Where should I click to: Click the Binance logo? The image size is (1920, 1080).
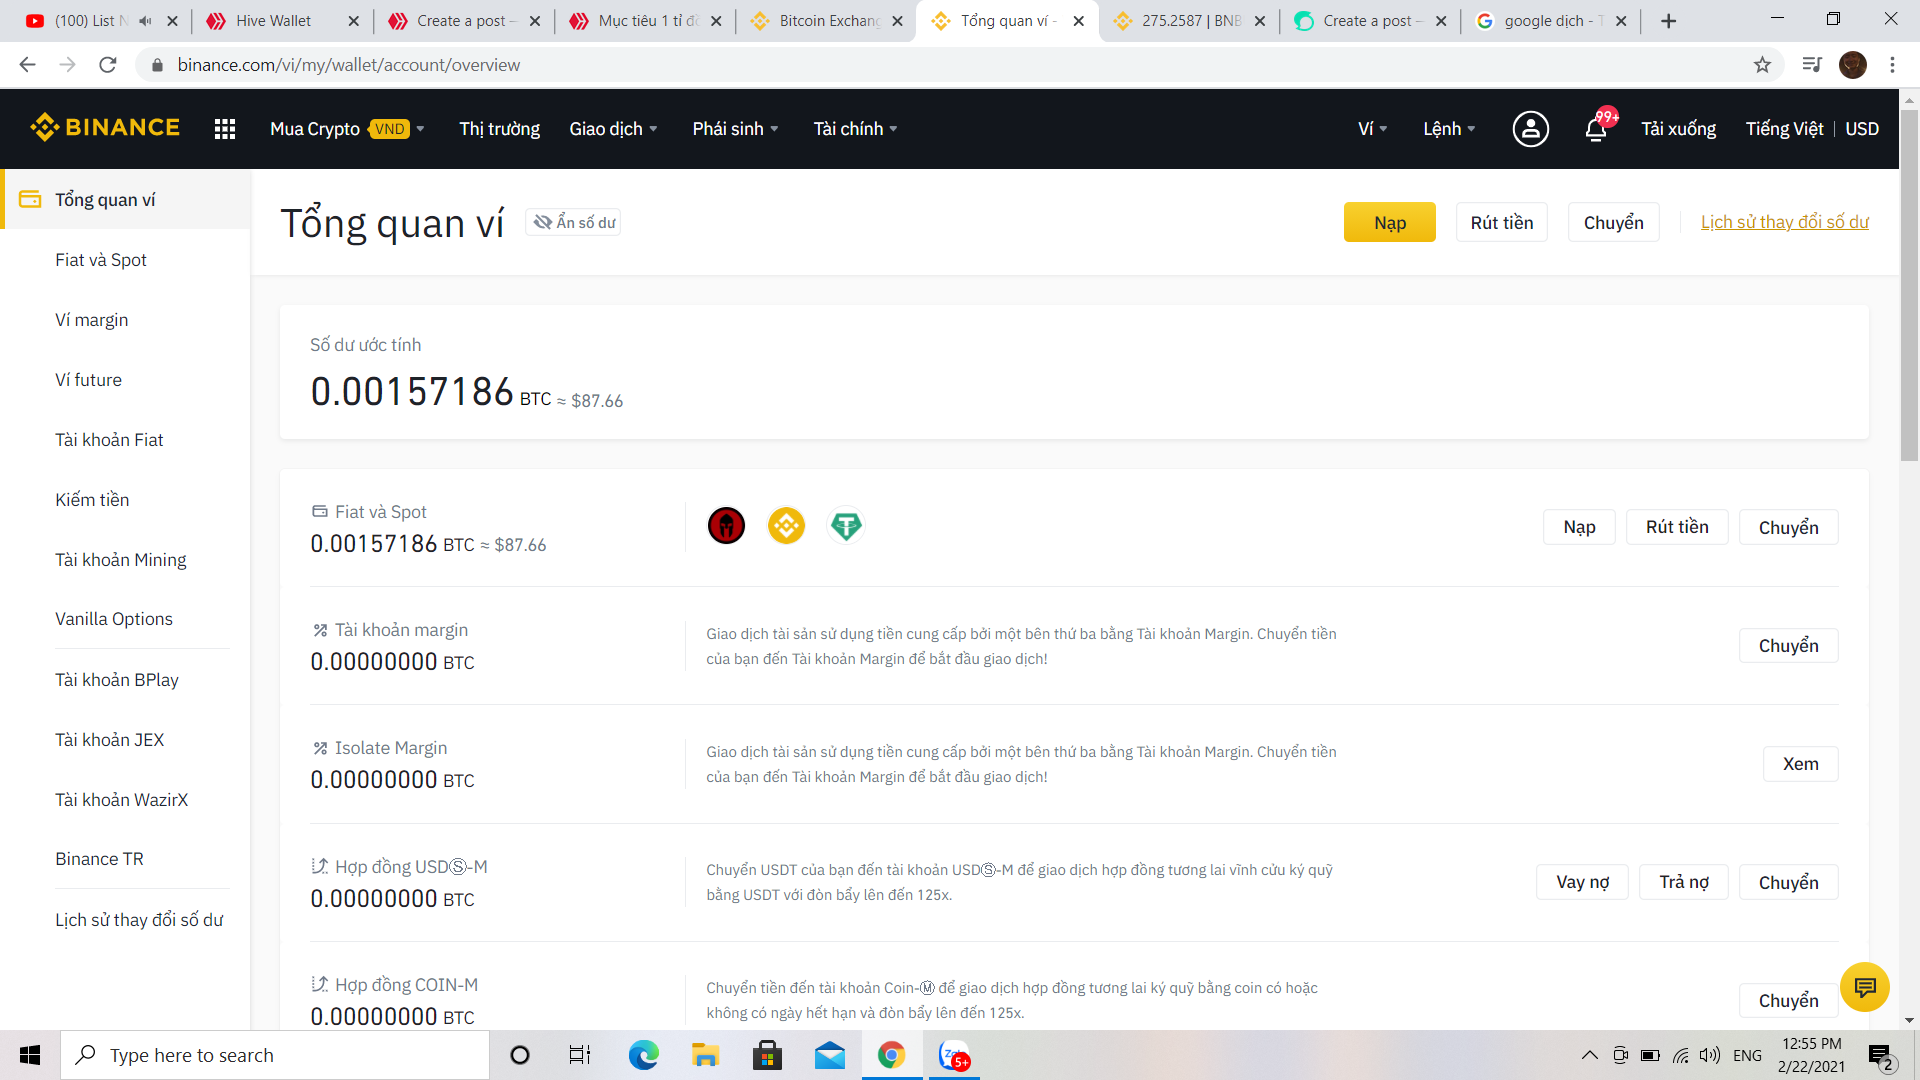click(x=105, y=128)
